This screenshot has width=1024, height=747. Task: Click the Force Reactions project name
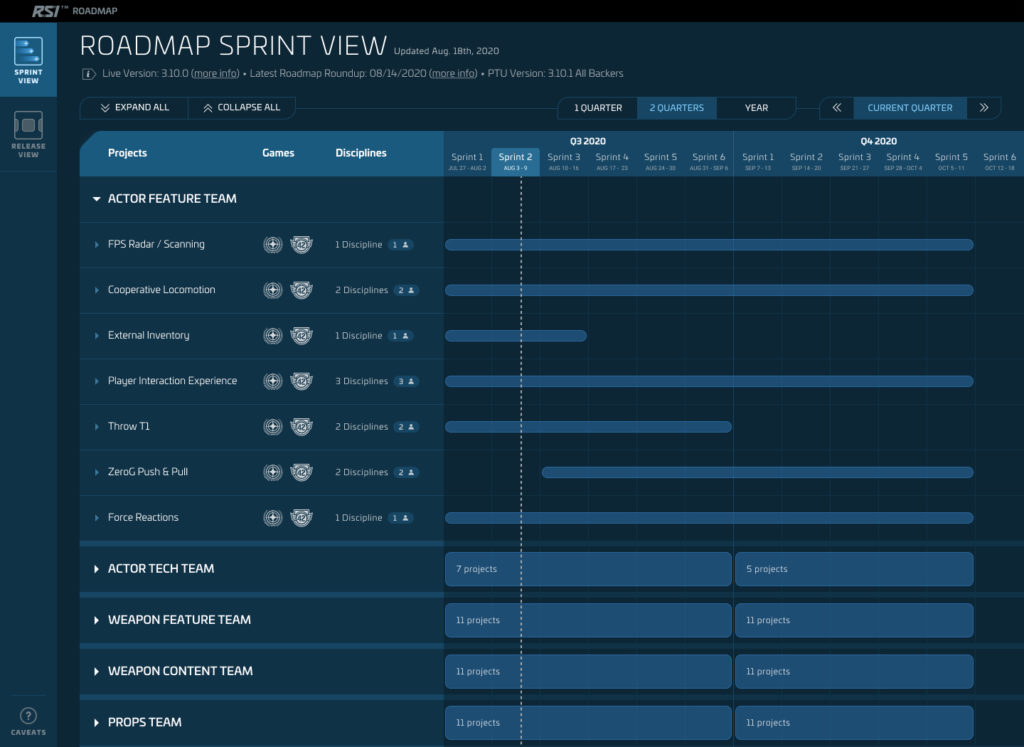click(143, 518)
